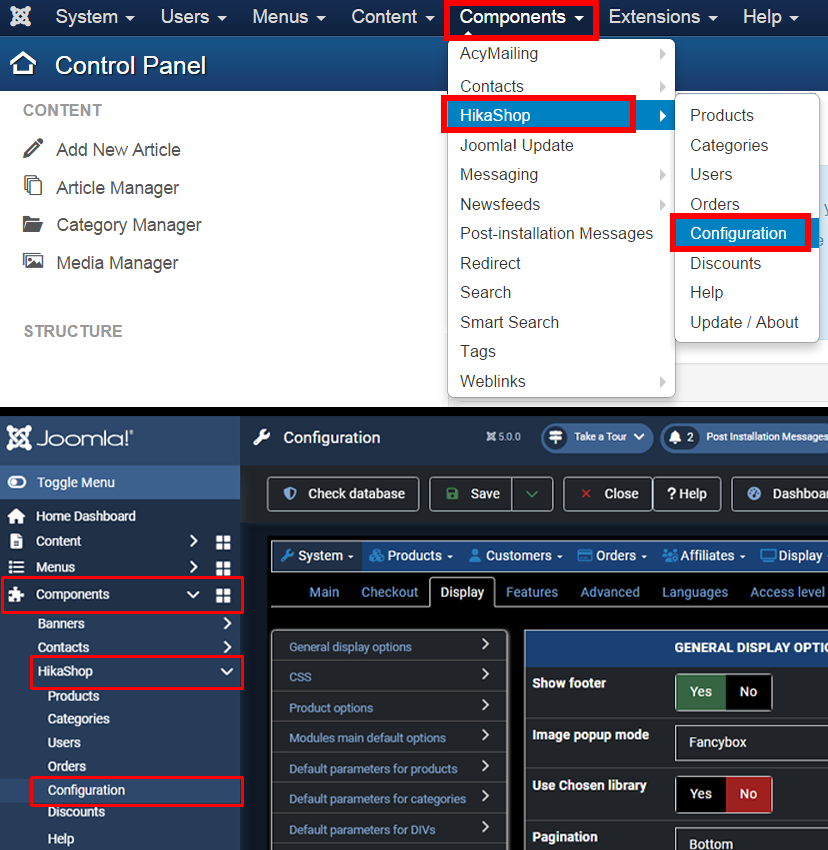Image resolution: width=828 pixels, height=850 pixels.
Task: Switch to the Main tab
Action: [324, 592]
